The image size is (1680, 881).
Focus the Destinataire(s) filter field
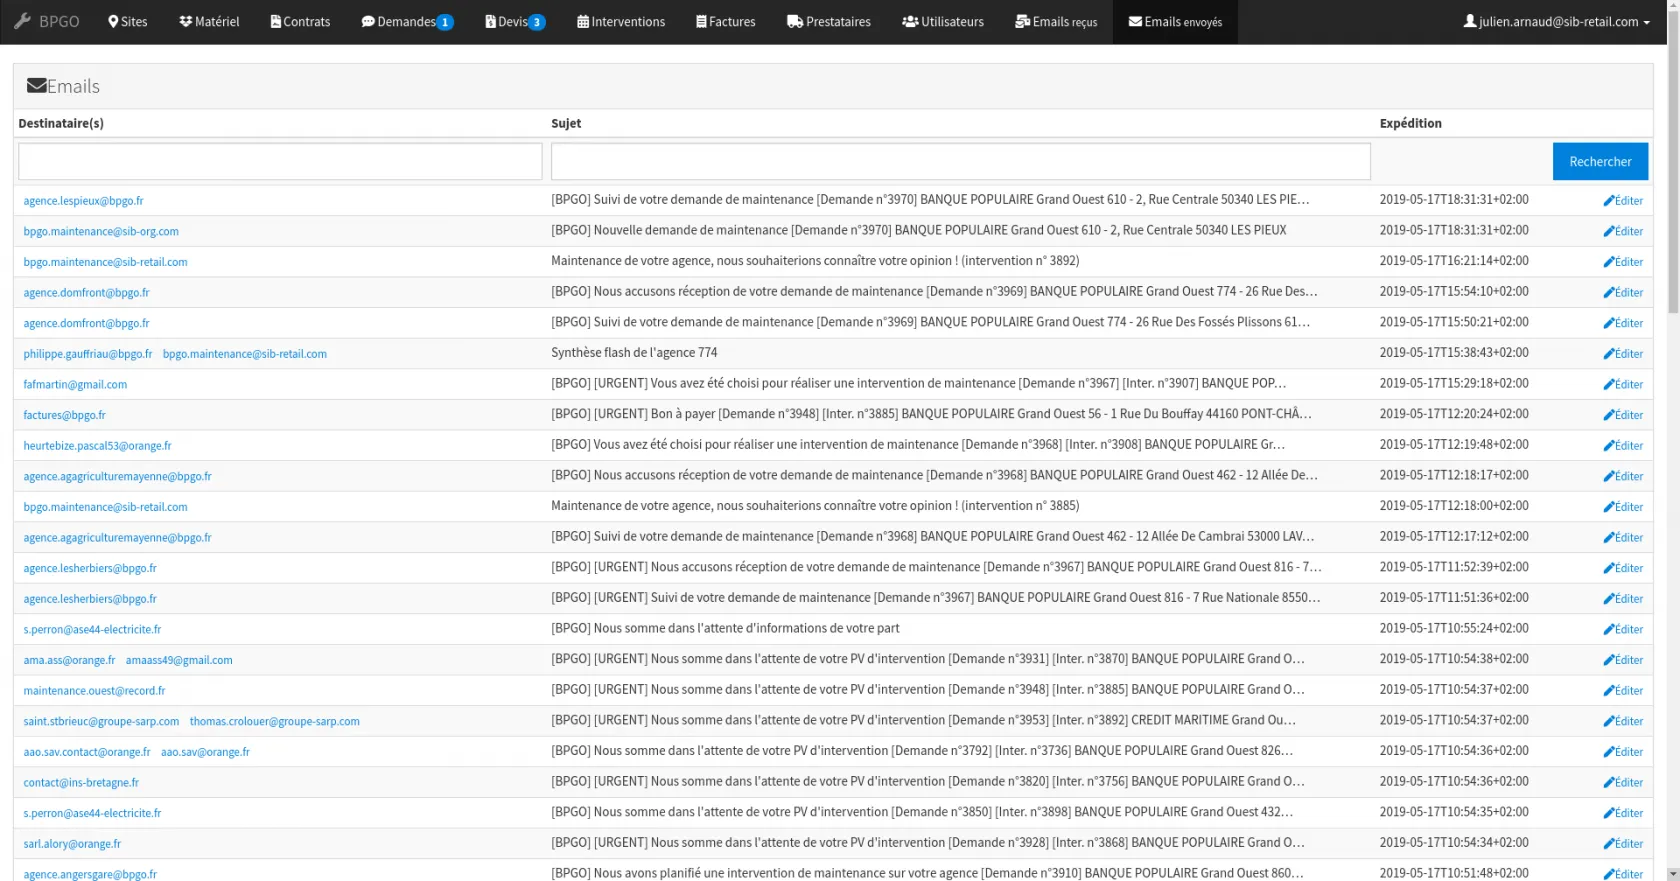280,162
